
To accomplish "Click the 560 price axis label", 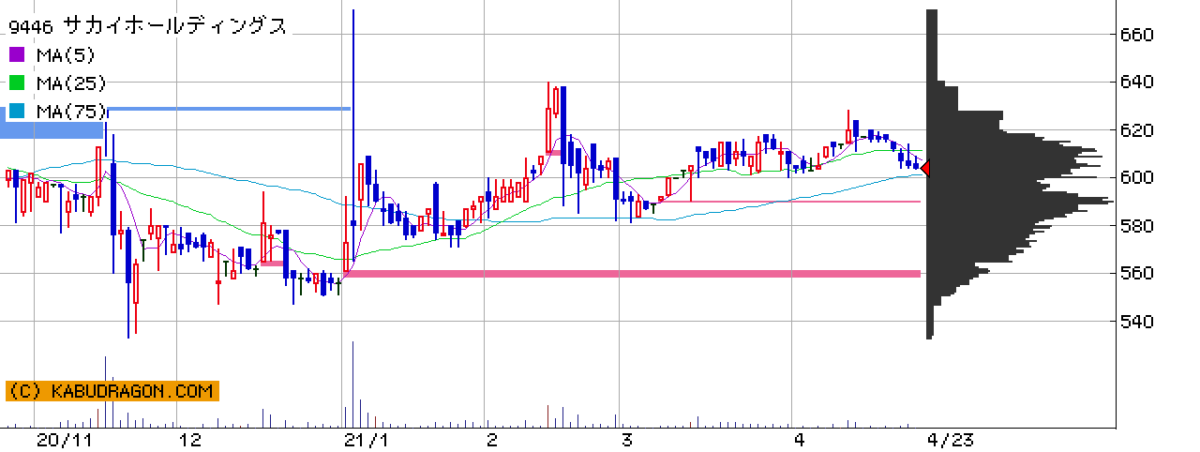I will click(x=1139, y=273).
